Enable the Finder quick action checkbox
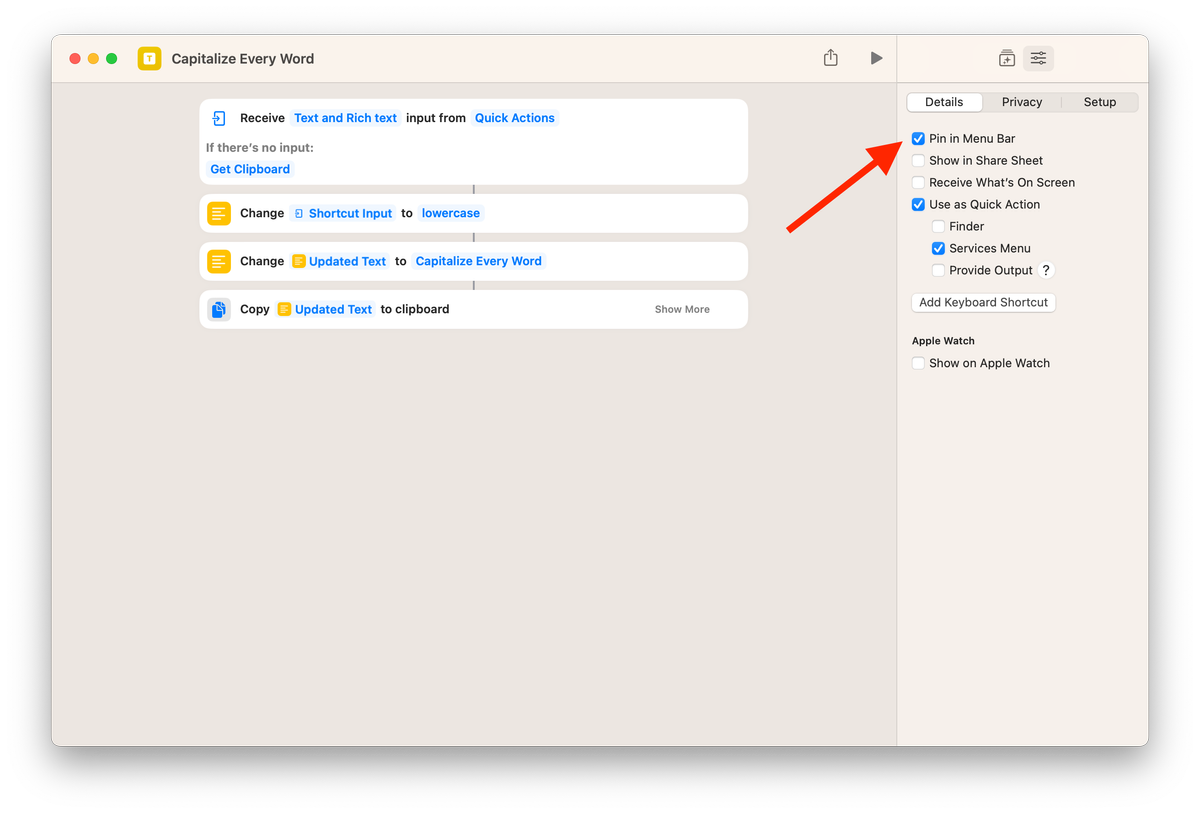The height and width of the screenshot is (814, 1200). click(x=938, y=226)
